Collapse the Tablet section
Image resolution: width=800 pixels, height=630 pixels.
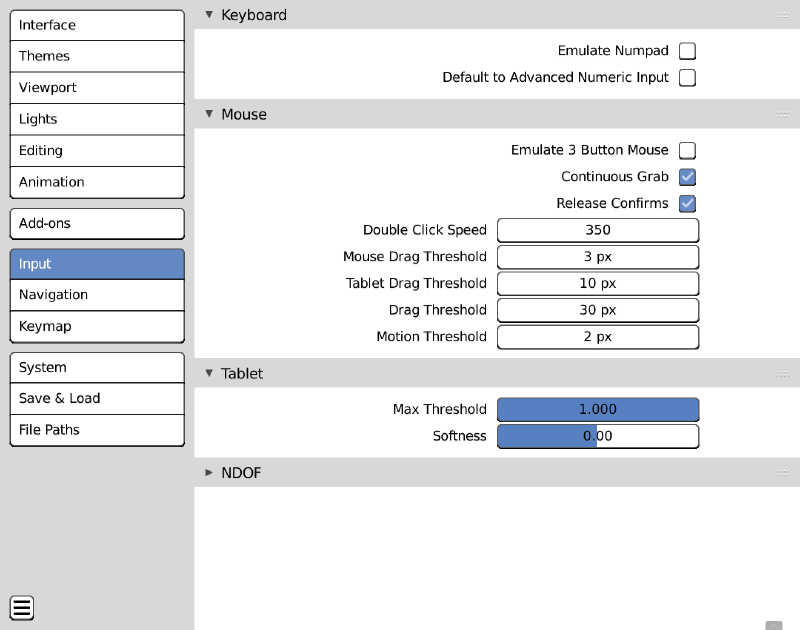click(209, 373)
